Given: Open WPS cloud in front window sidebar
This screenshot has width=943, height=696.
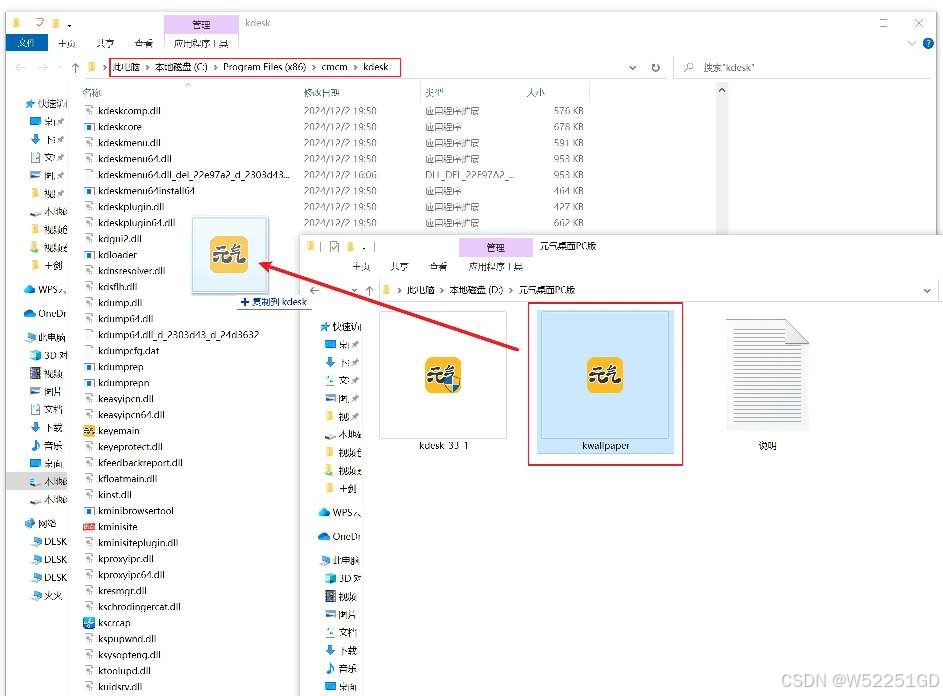Looking at the screenshot, I should [339, 513].
